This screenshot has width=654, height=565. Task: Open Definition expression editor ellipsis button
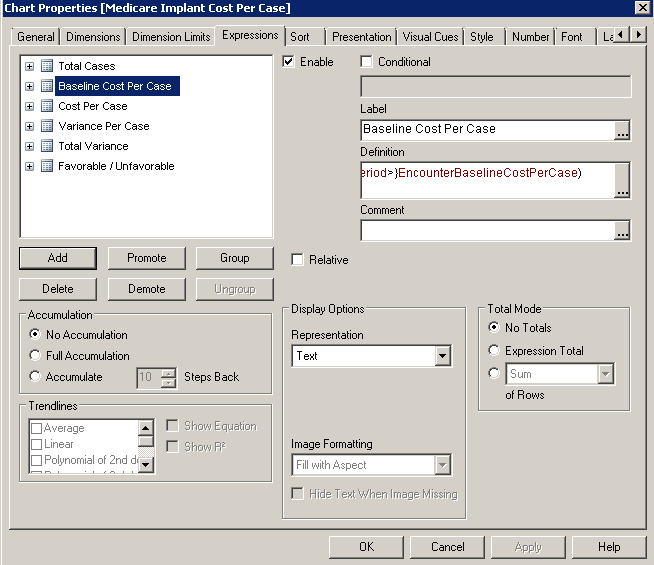click(622, 181)
